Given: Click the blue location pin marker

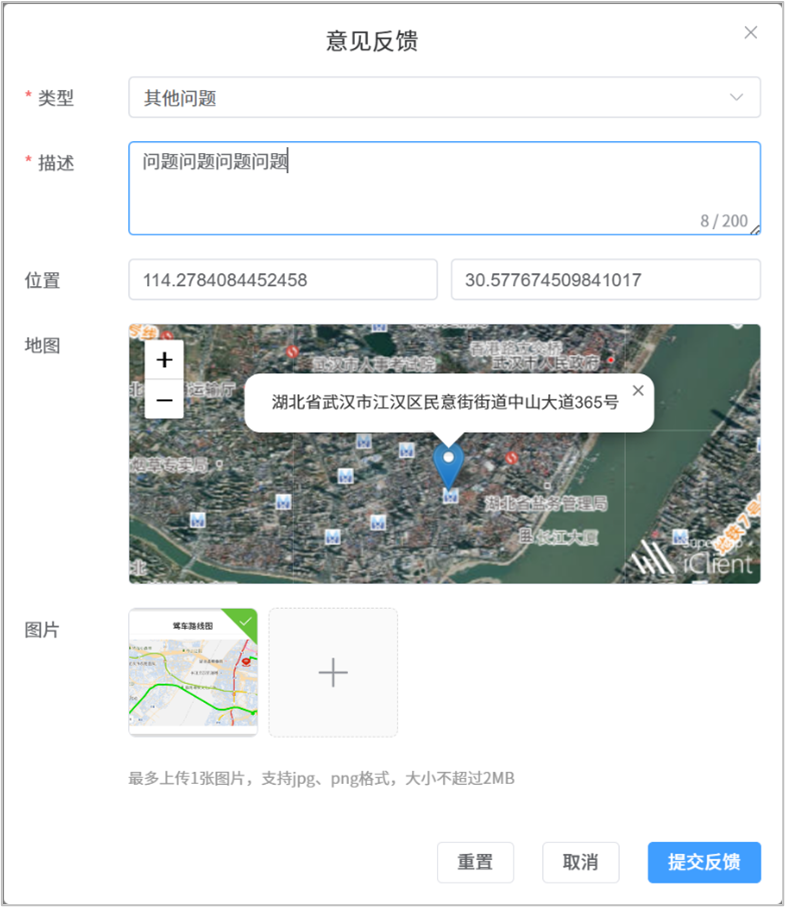Looking at the screenshot, I should [449, 464].
